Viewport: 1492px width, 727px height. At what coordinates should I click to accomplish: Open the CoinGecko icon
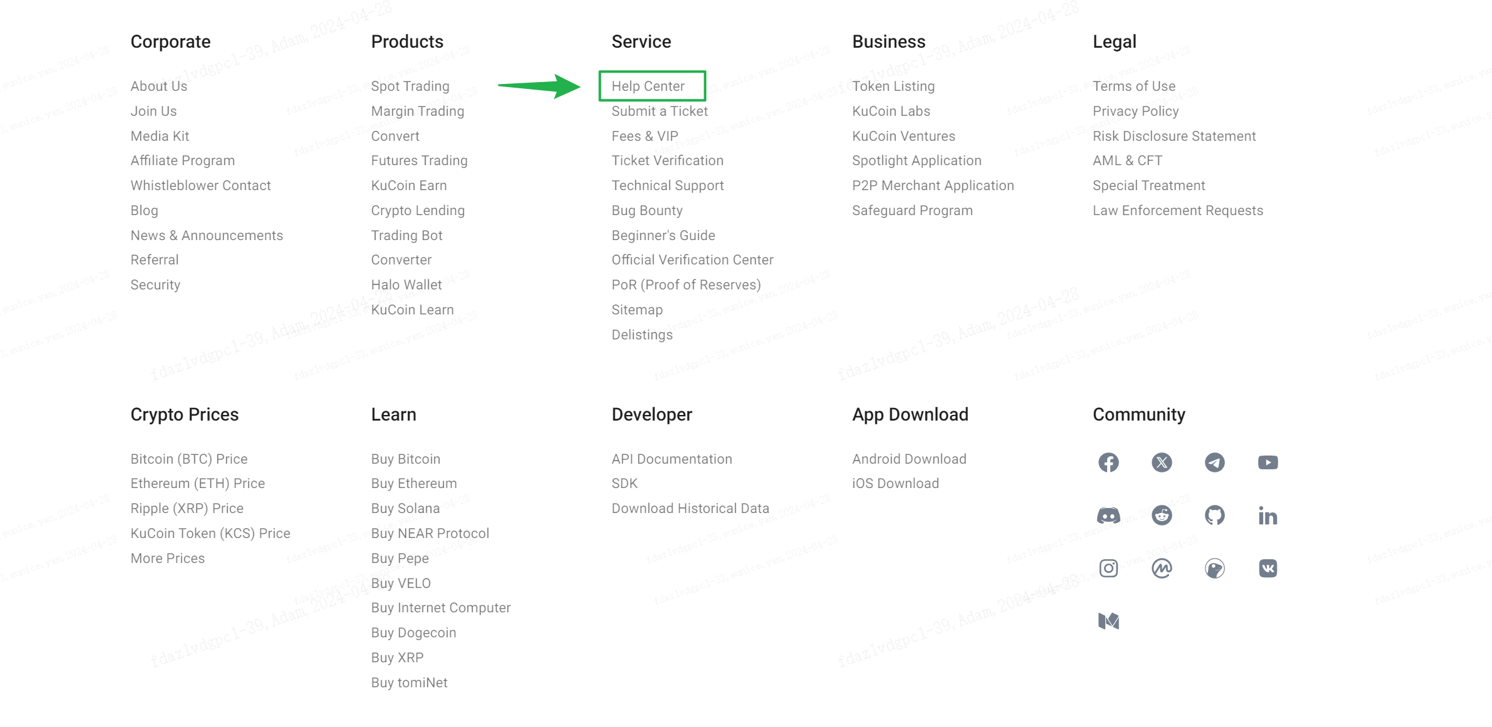click(1214, 568)
